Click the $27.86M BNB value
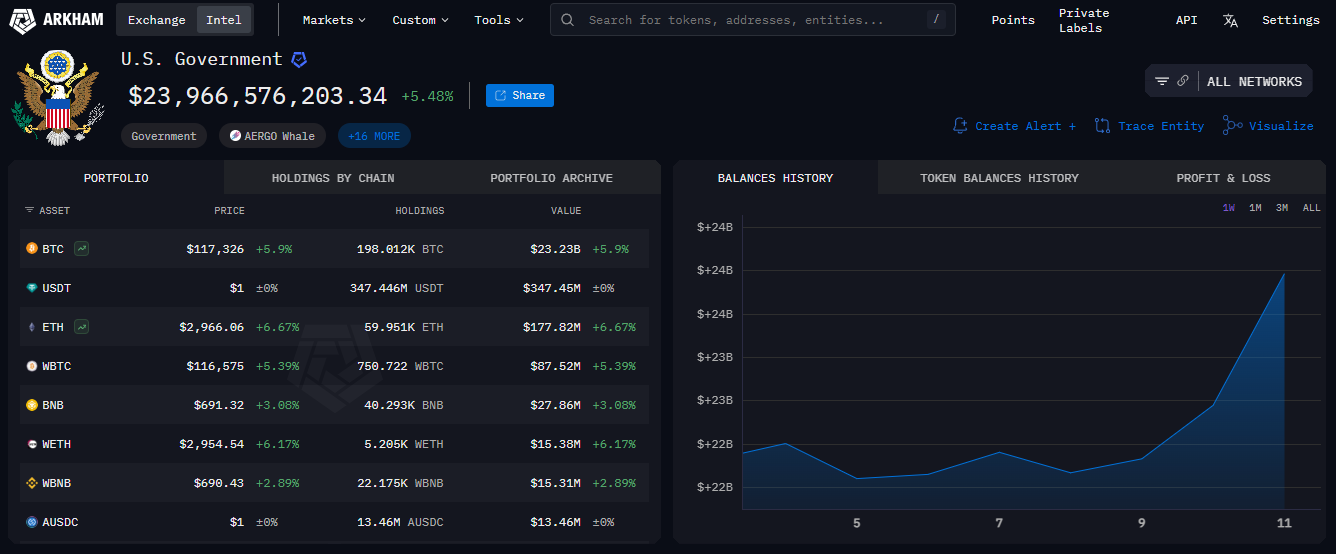The width and height of the screenshot is (1336, 554). [553, 405]
